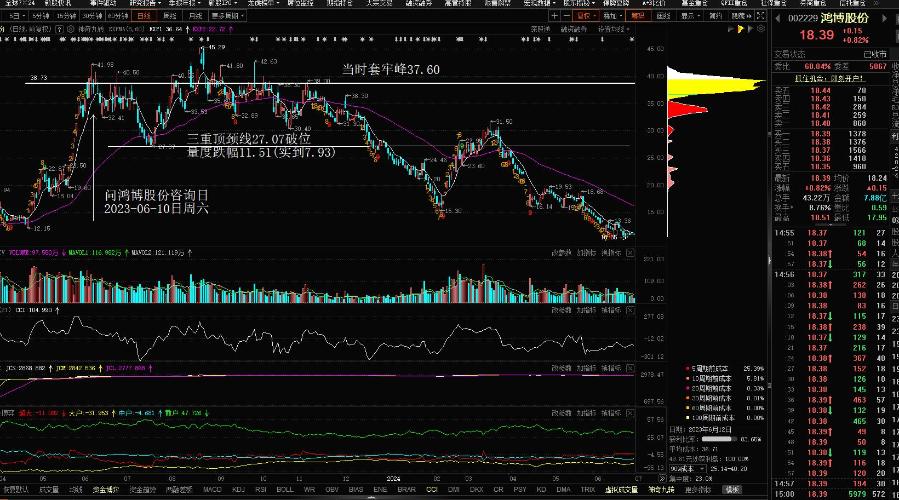Click 15:00 last trade row 5979

point(829,494)
